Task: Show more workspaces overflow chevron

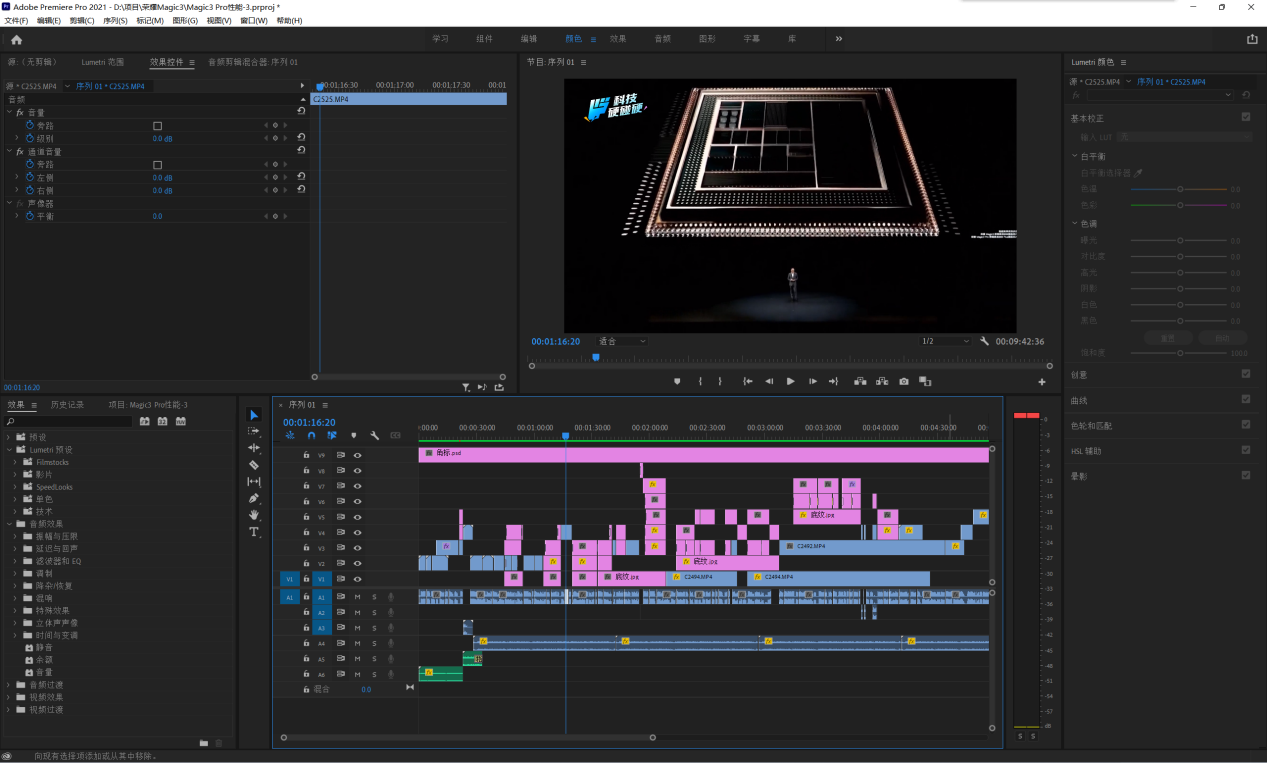Action: (x=838, y=39)
